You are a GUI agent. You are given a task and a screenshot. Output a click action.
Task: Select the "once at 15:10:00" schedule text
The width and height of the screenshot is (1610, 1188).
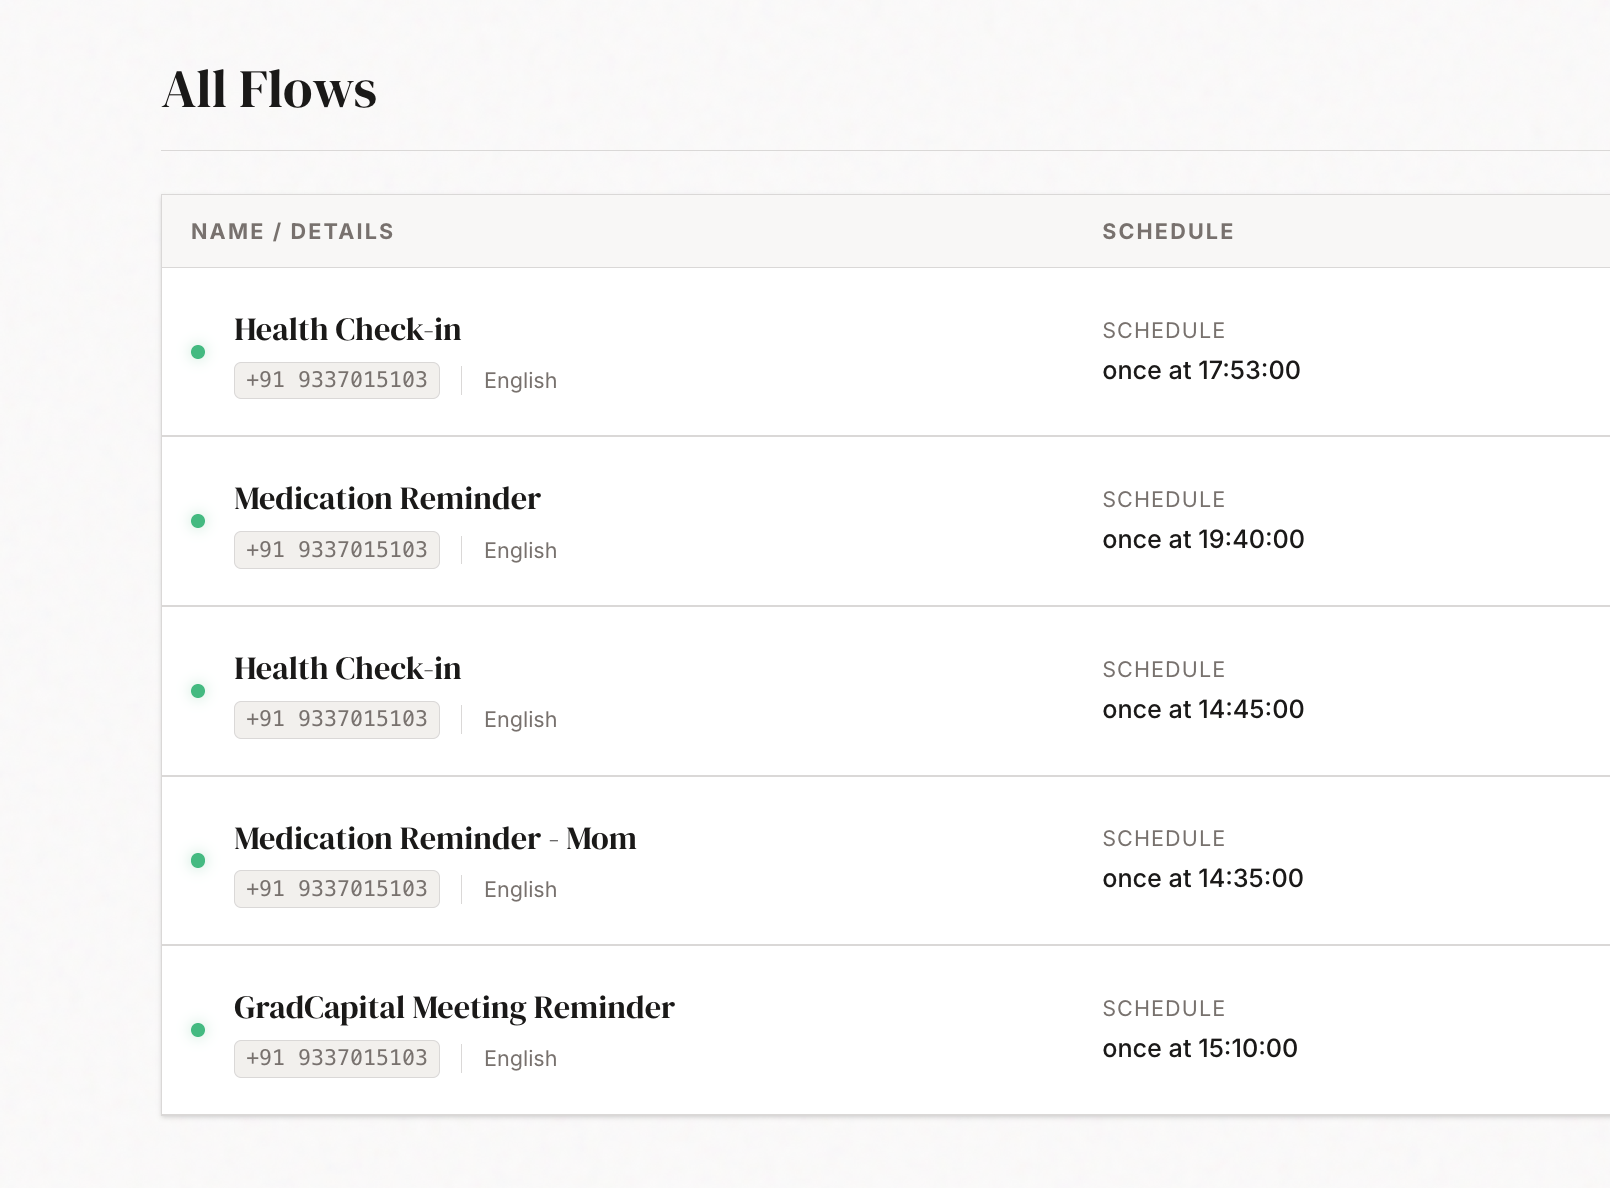click(1199, 1049)
